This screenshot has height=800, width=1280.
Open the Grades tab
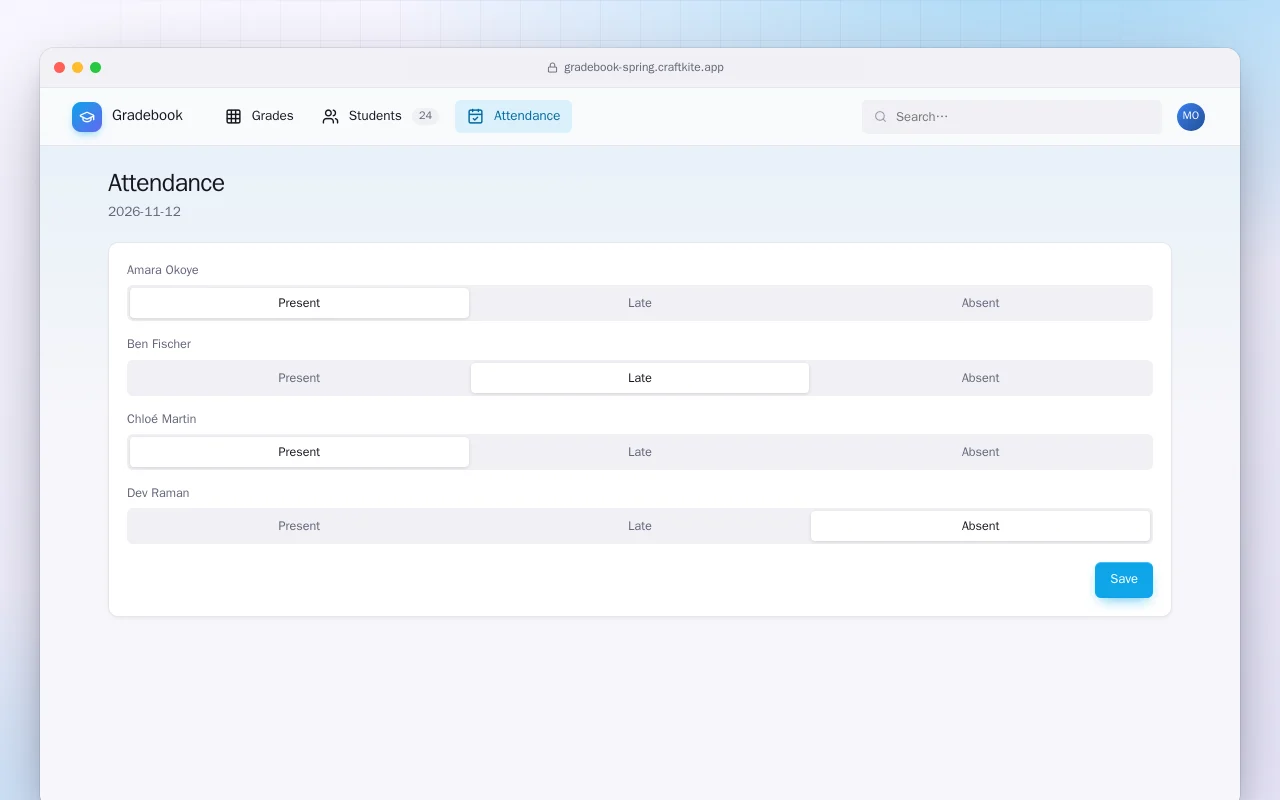pyautogui.click(x=260, y=116)
